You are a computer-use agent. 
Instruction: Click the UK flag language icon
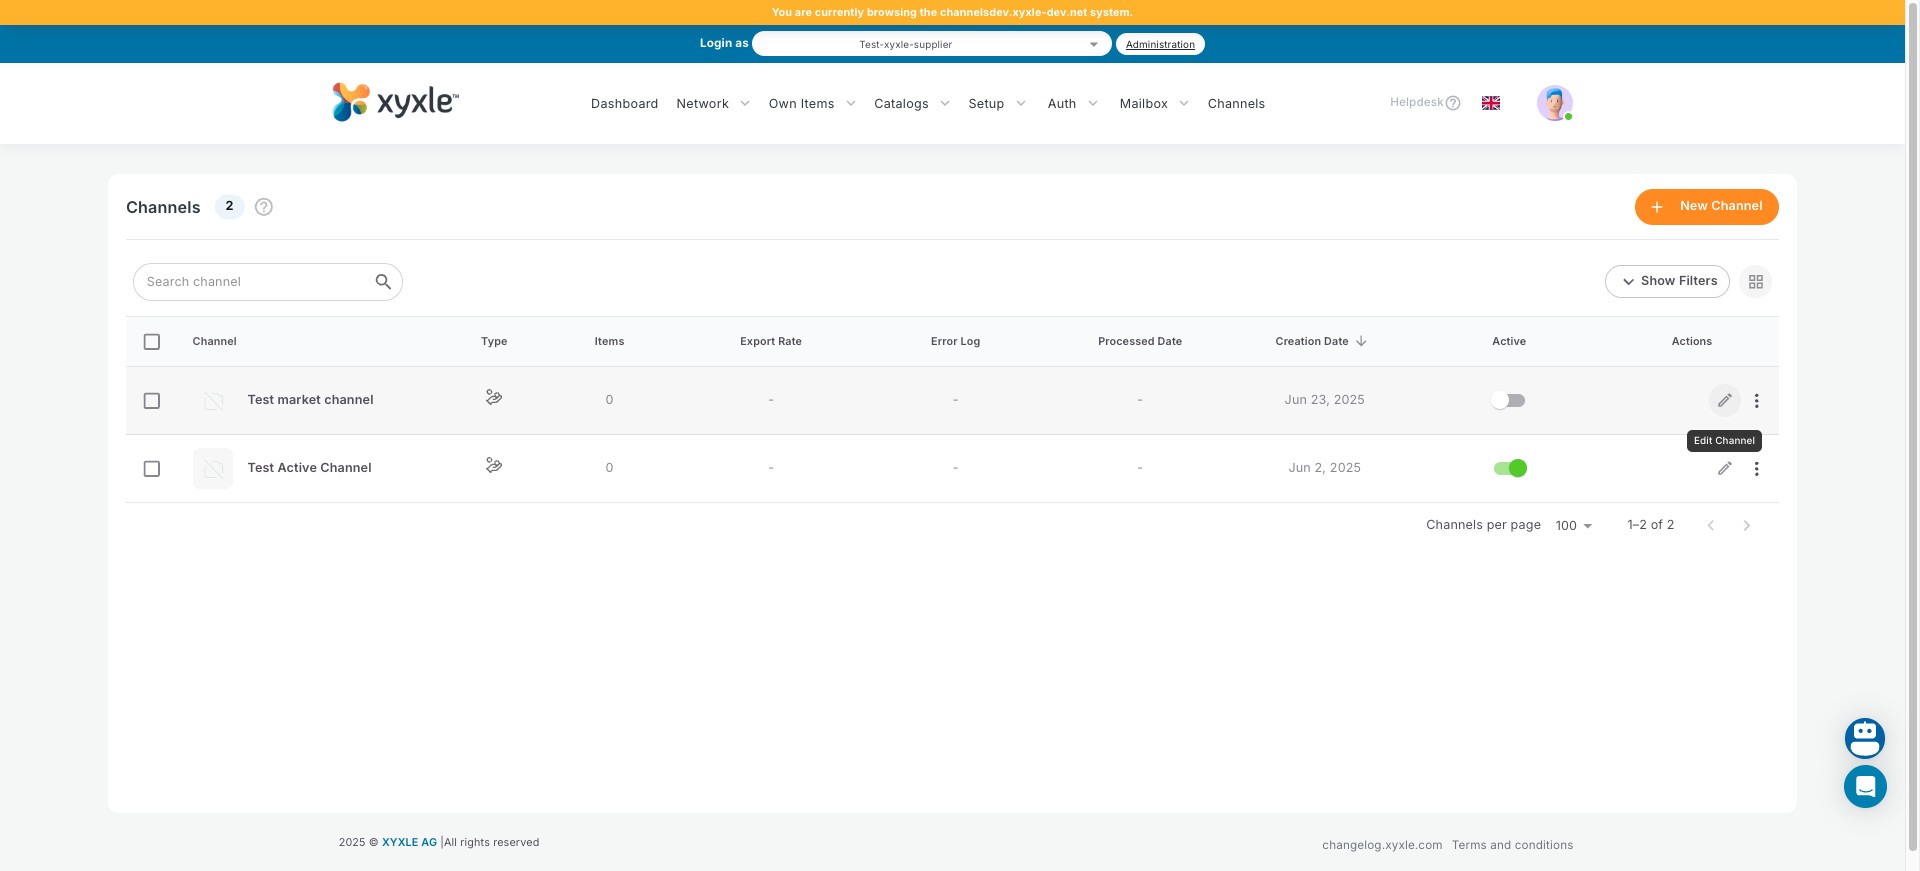pos(1490,103)
